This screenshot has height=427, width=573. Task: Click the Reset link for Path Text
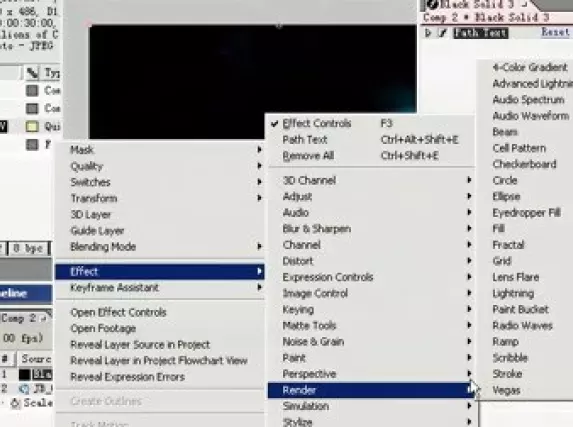tap(555, 32)
